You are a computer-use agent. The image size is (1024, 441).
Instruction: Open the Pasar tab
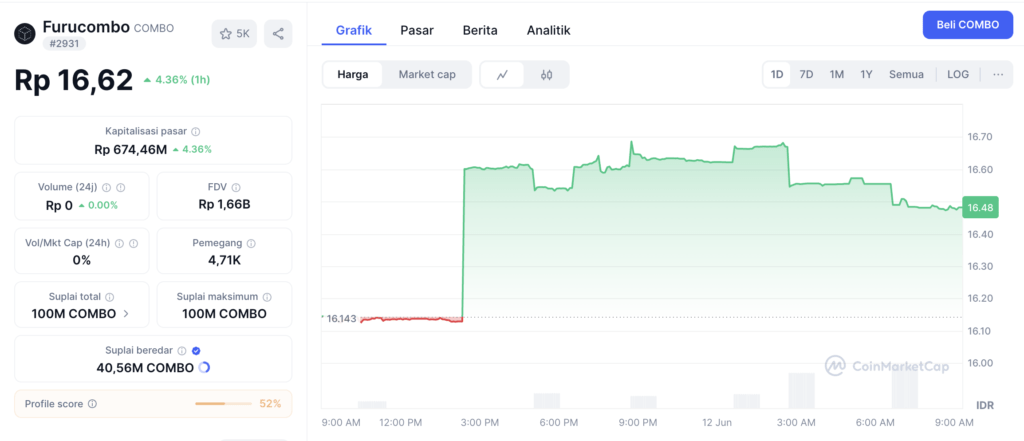coord(417,30)
